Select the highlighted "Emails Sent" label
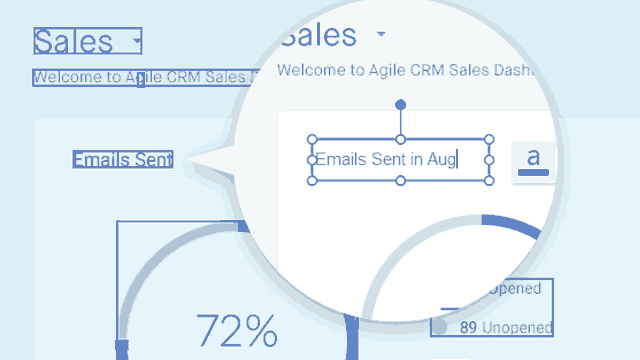This screenshot has height=360, width=640. pos(123,159)
